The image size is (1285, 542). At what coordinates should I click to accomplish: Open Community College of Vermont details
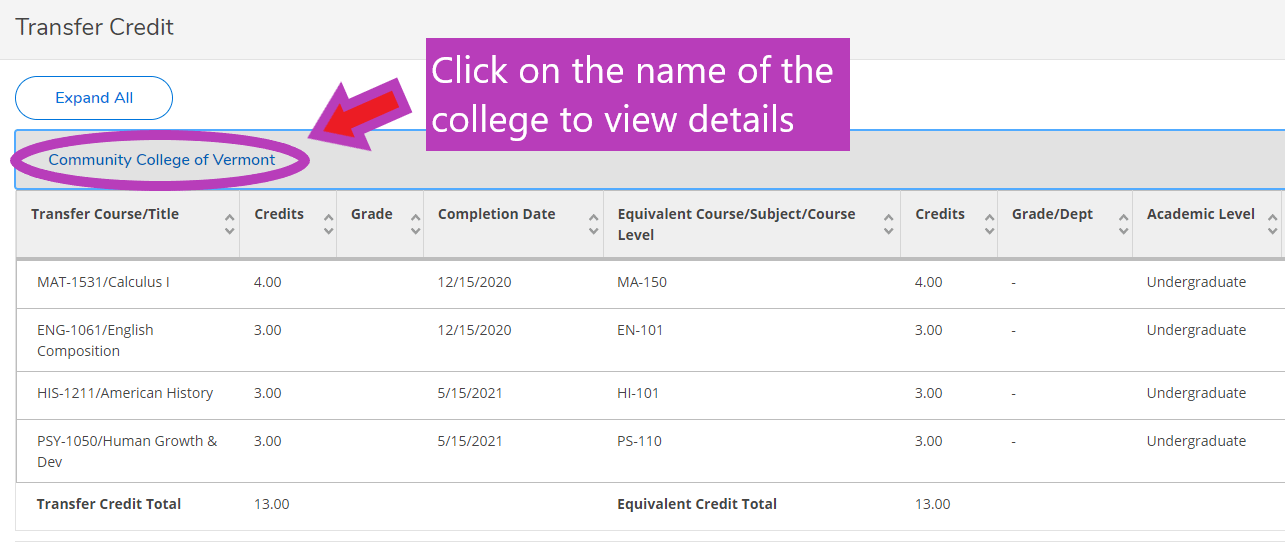[x=161, y=160]
